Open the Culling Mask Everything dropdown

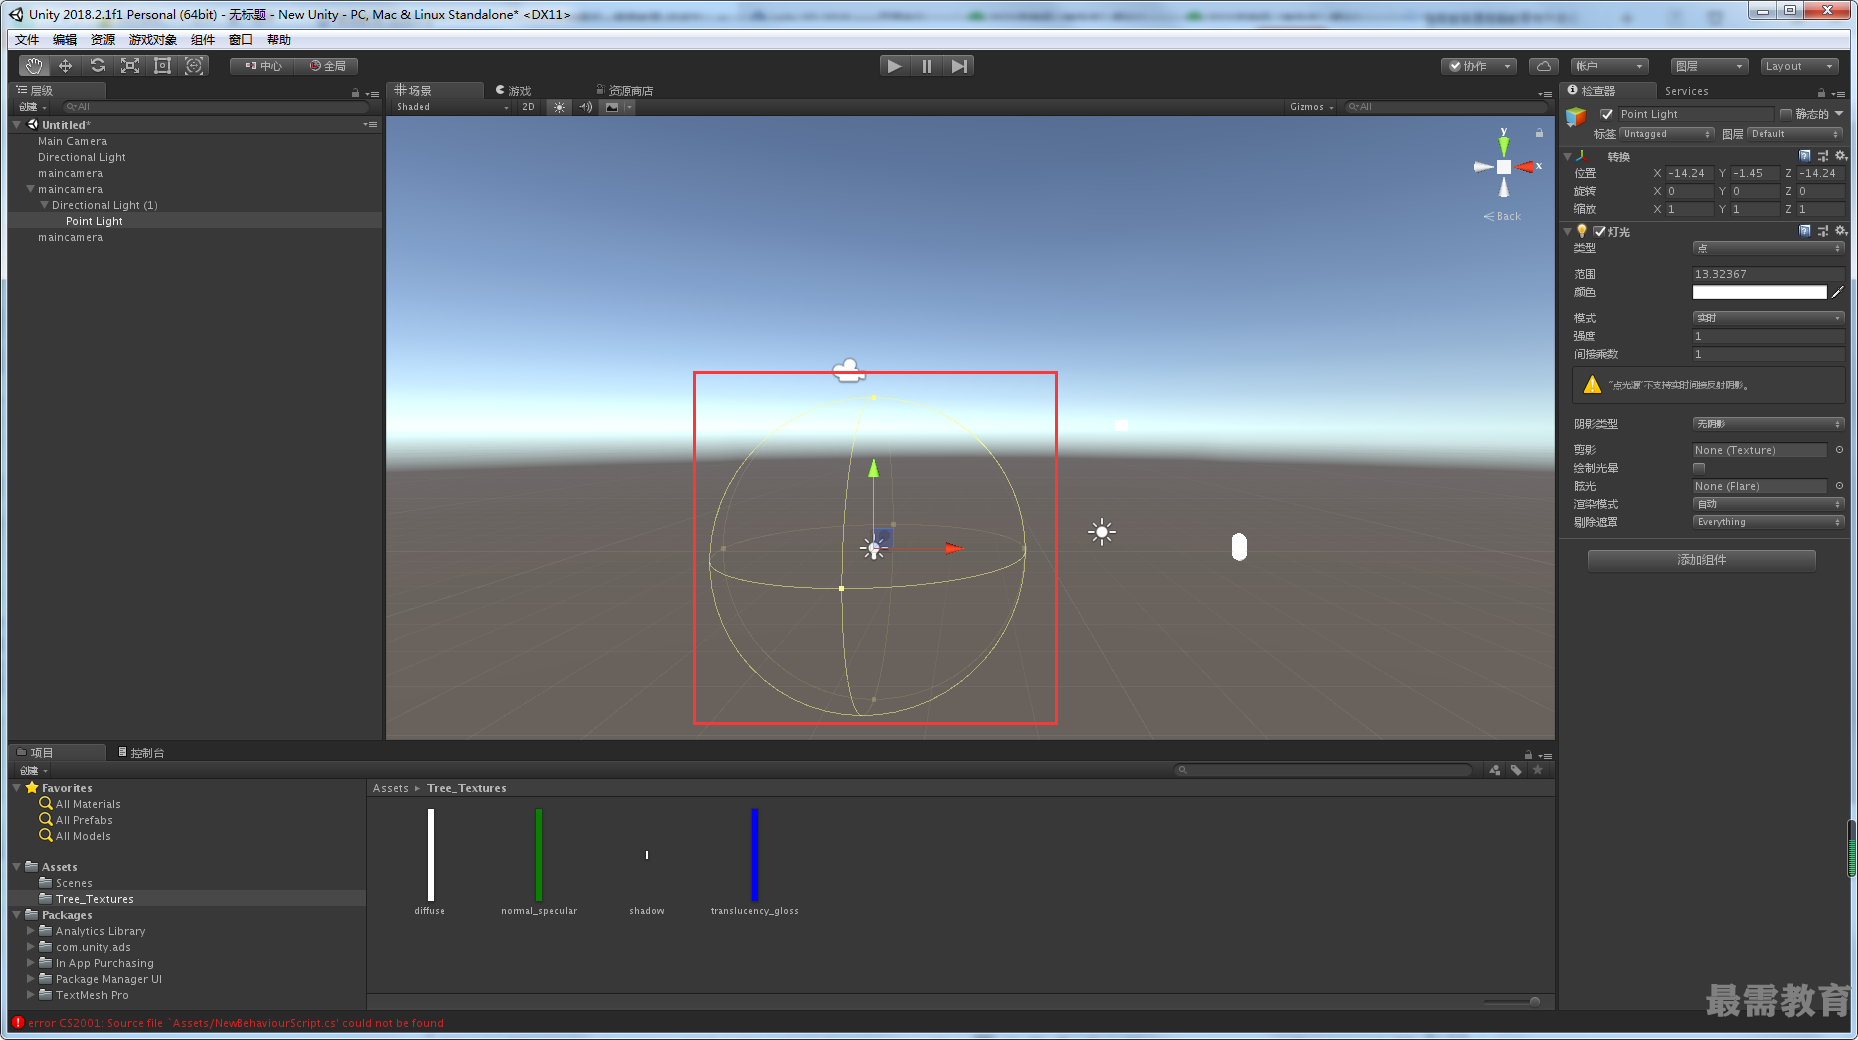point(1768,522)
